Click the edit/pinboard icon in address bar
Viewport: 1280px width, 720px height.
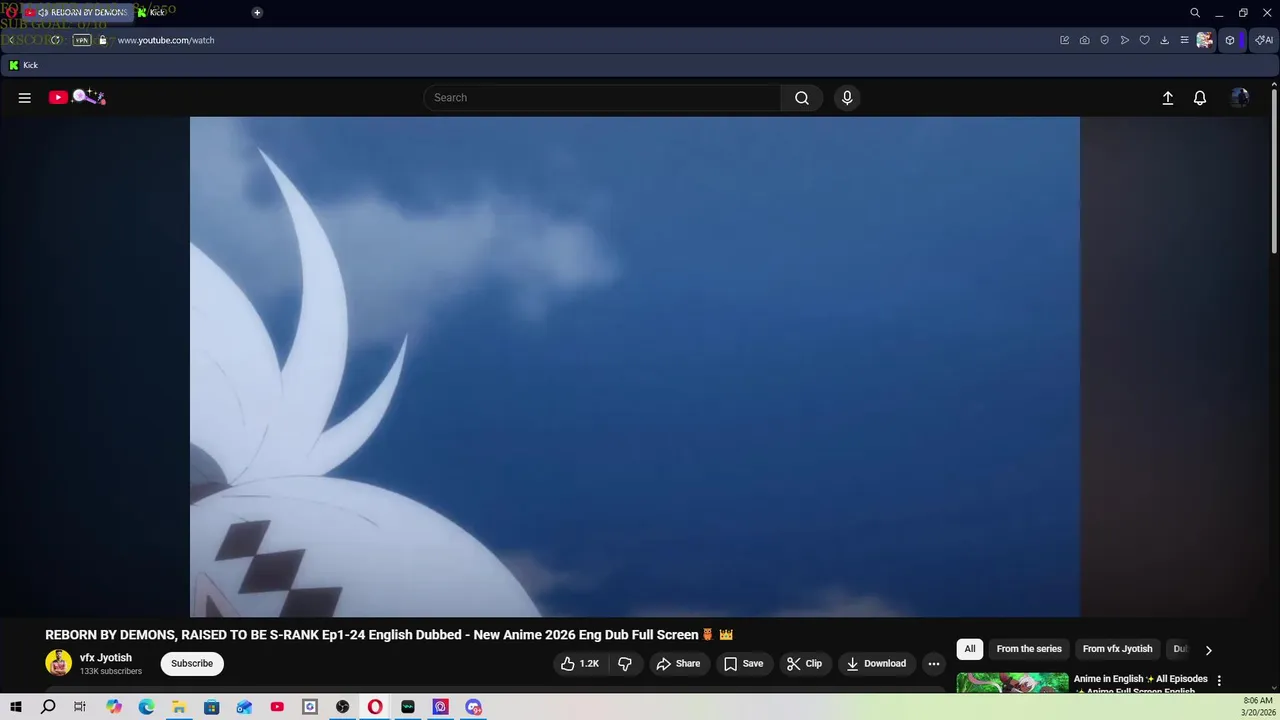pos(1065,40)
